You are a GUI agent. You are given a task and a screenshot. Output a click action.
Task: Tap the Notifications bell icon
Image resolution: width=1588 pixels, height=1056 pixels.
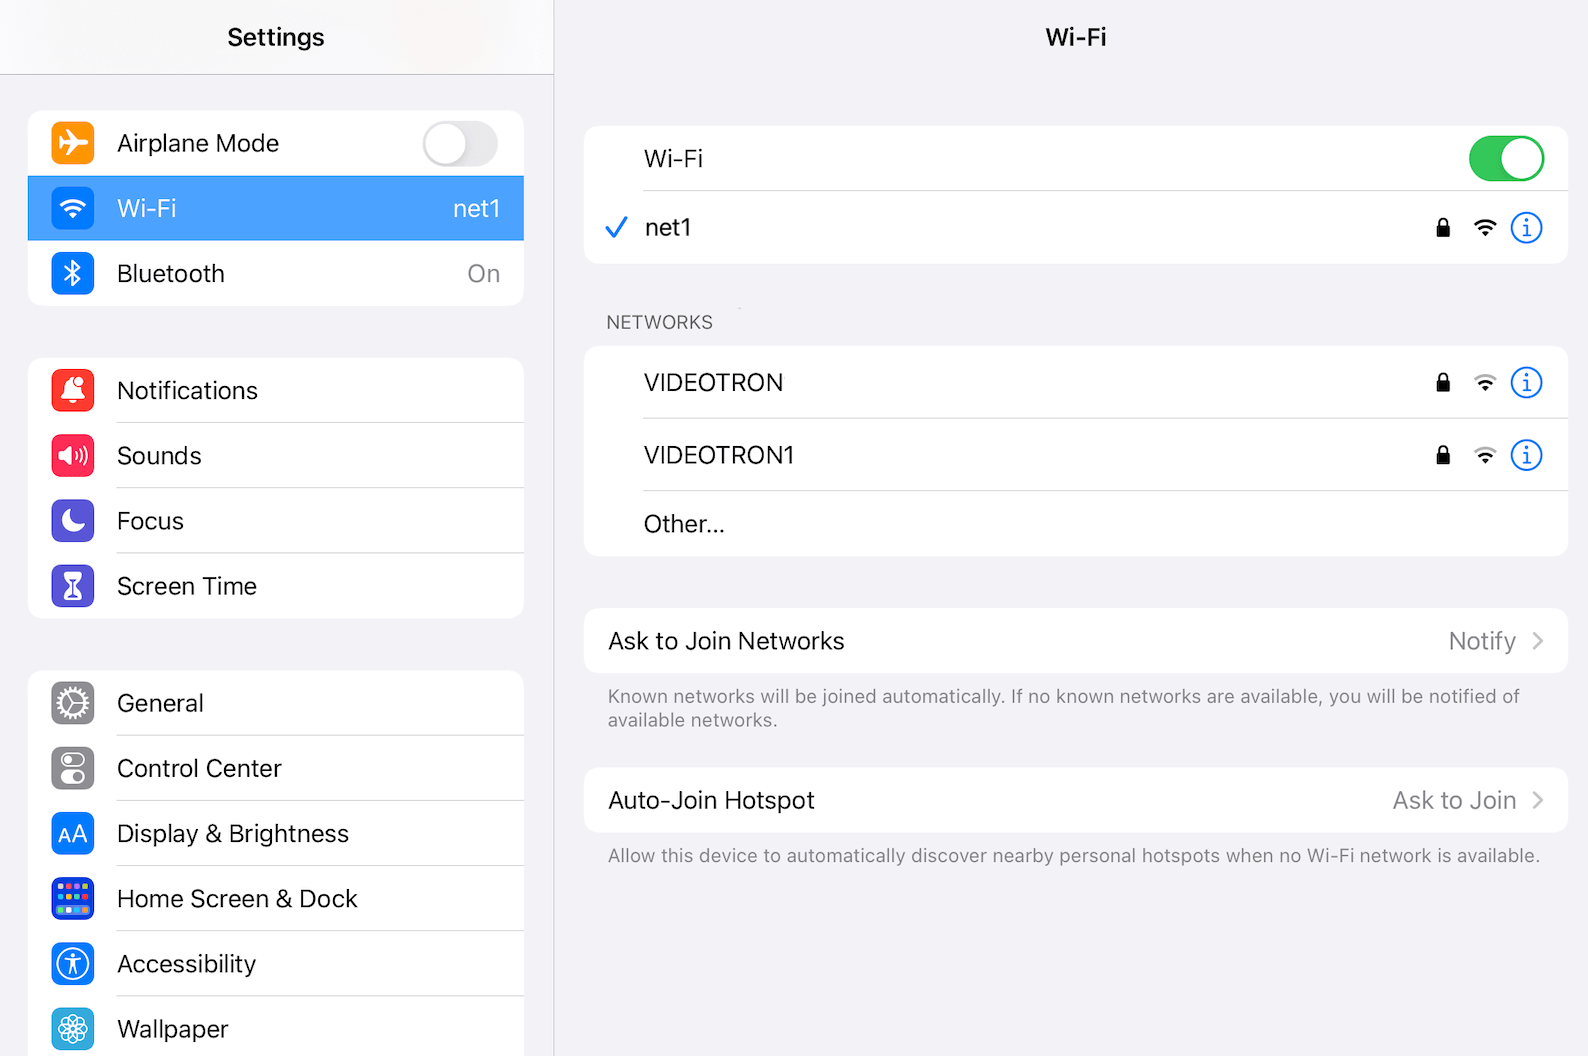tap(73, 391)
